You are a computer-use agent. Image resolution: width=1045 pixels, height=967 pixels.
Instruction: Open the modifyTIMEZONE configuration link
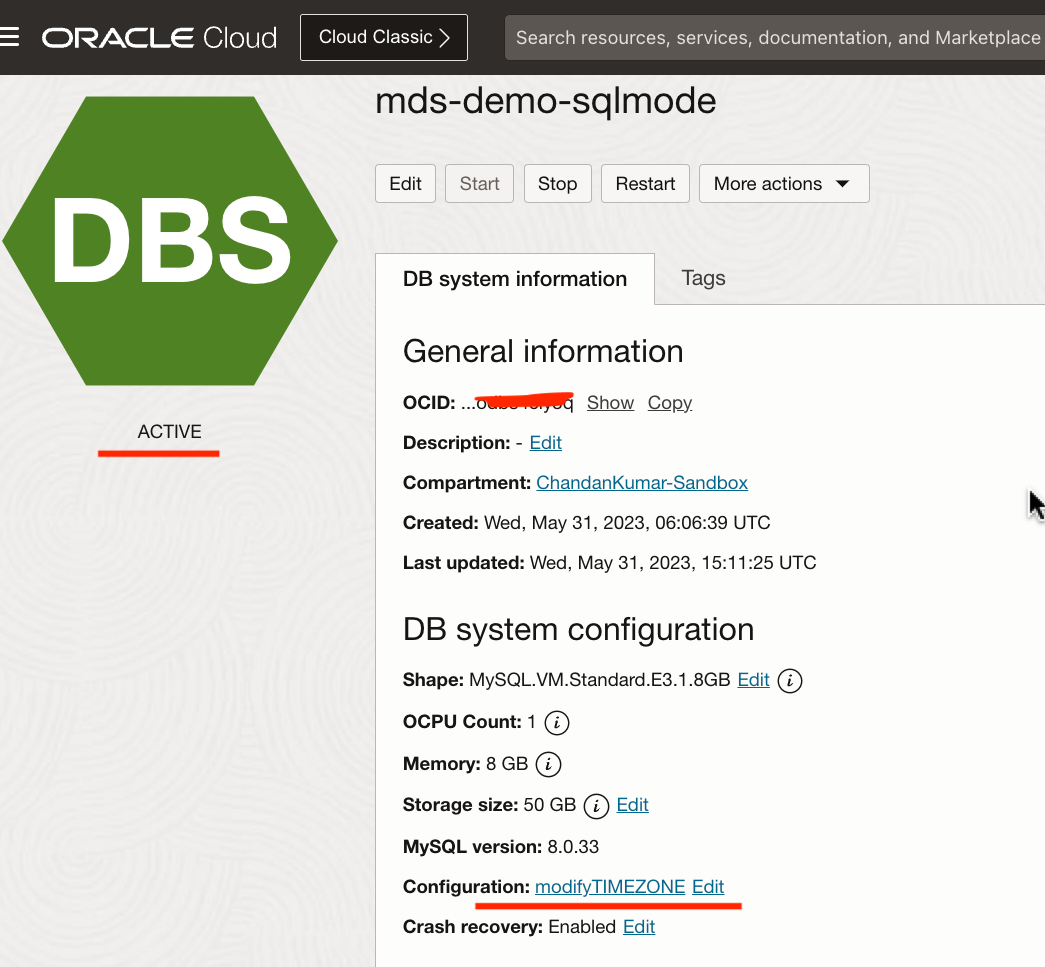coord(610,887)
